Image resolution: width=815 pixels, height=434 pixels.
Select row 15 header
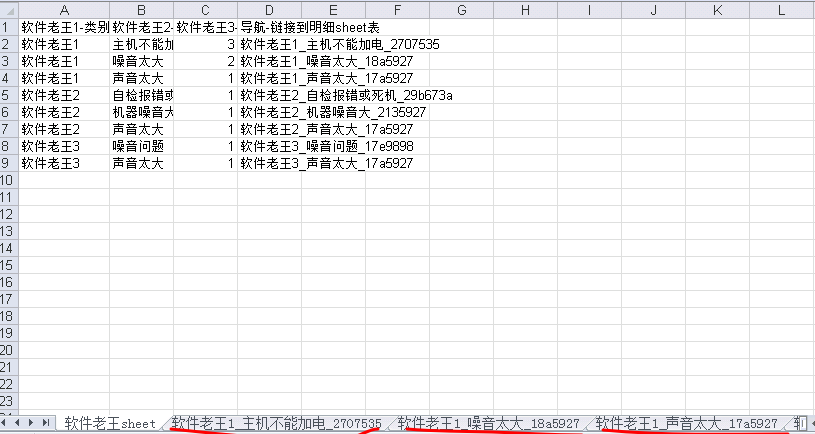[x=9, y=265]
